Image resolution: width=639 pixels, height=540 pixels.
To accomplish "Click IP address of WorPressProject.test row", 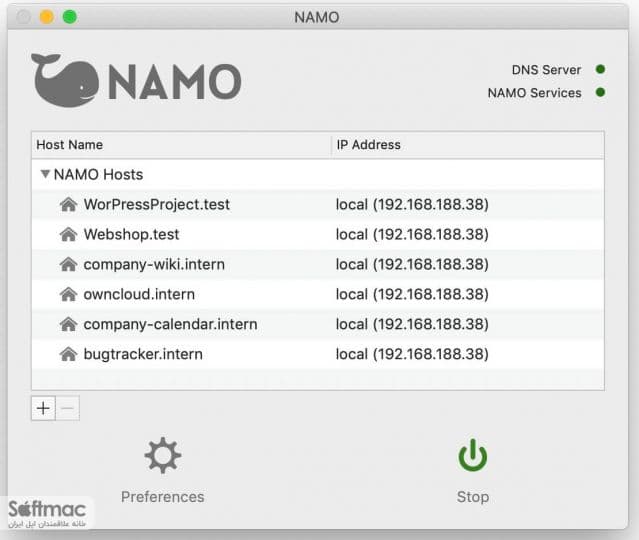I will [412, 204].
